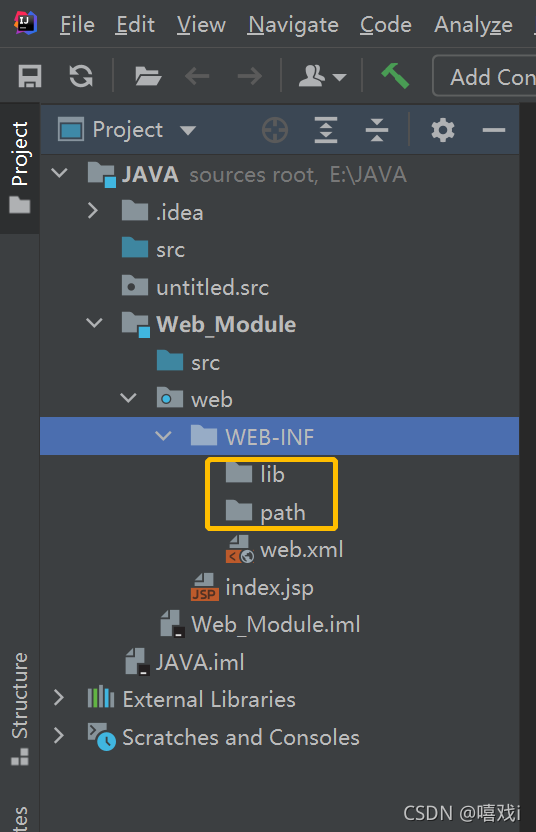Toggle the Structure side tool window tab
The image size is (536, 832).
(20, 709)
